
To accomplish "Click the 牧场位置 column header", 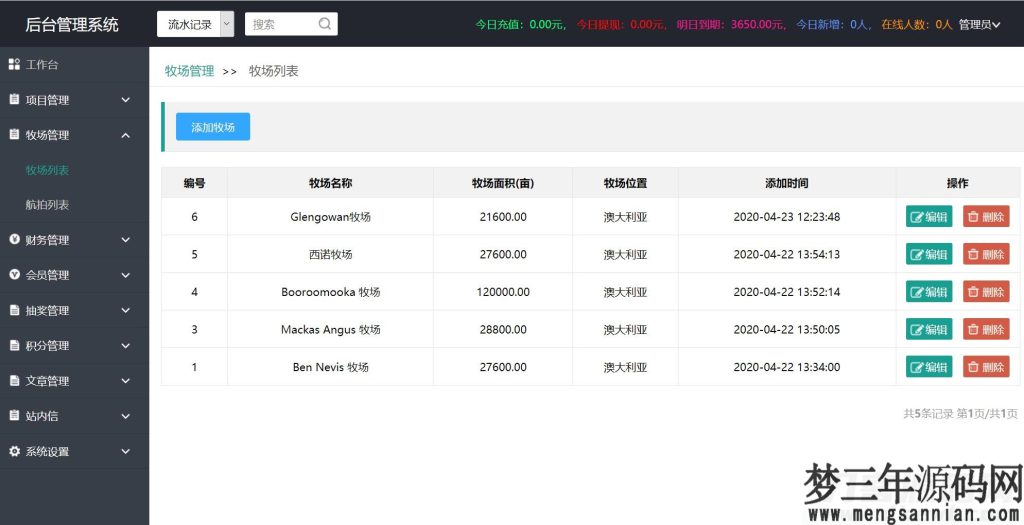I will pyautogui.click(x=625, y=183).
